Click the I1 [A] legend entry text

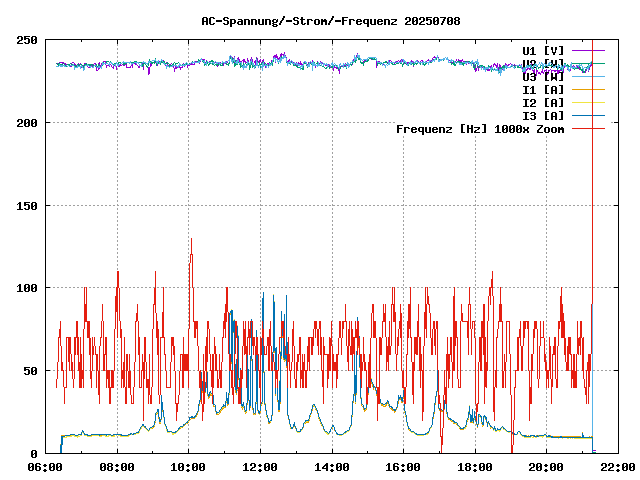click(543, 89)
